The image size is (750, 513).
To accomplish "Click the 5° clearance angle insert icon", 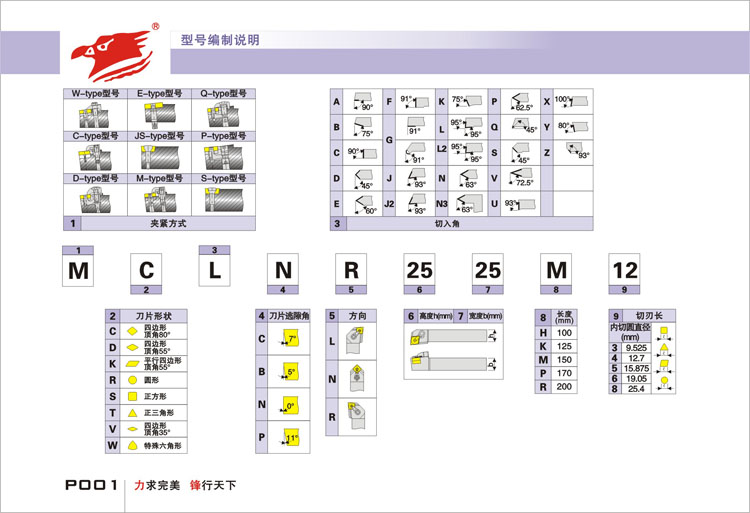I will tap(290, 371).
